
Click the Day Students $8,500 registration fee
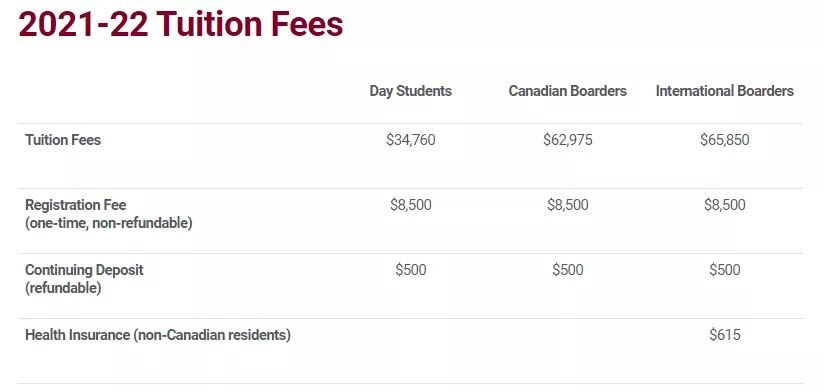point(410,205)
